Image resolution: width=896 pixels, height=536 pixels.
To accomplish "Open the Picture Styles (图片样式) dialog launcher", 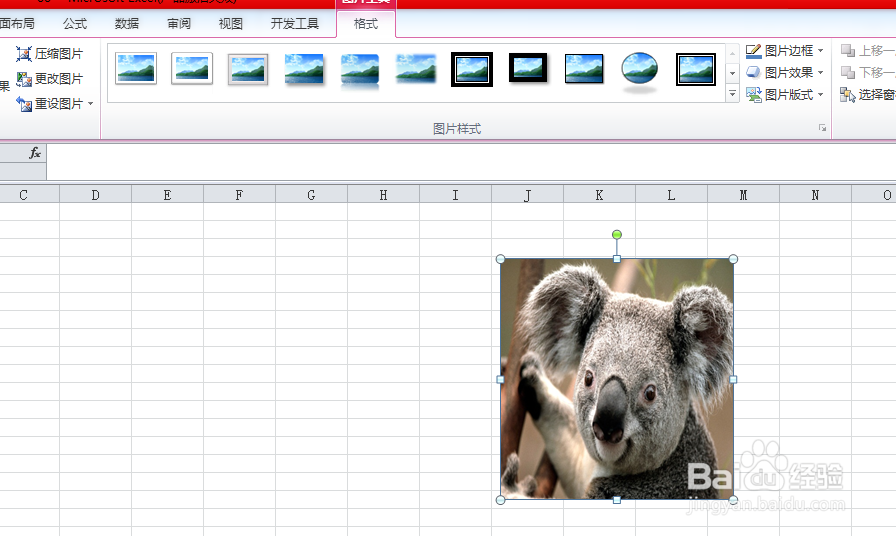I will [x=822, y=128].
